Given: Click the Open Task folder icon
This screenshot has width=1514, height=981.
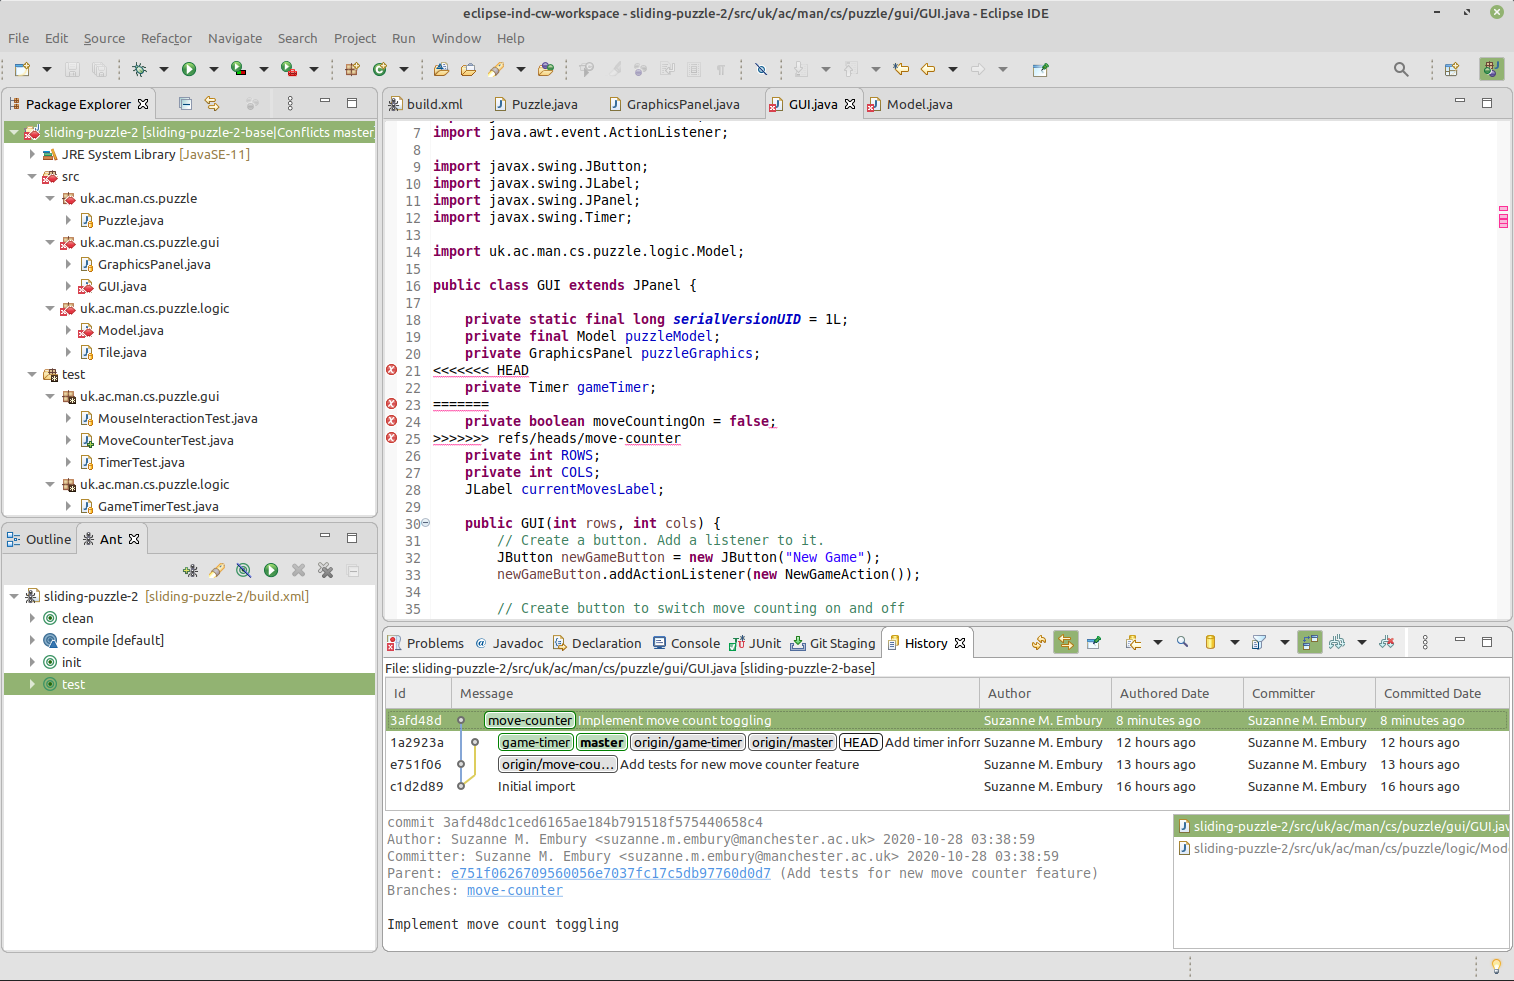Looking at the screenshot, I should click(x=468, y=69).
